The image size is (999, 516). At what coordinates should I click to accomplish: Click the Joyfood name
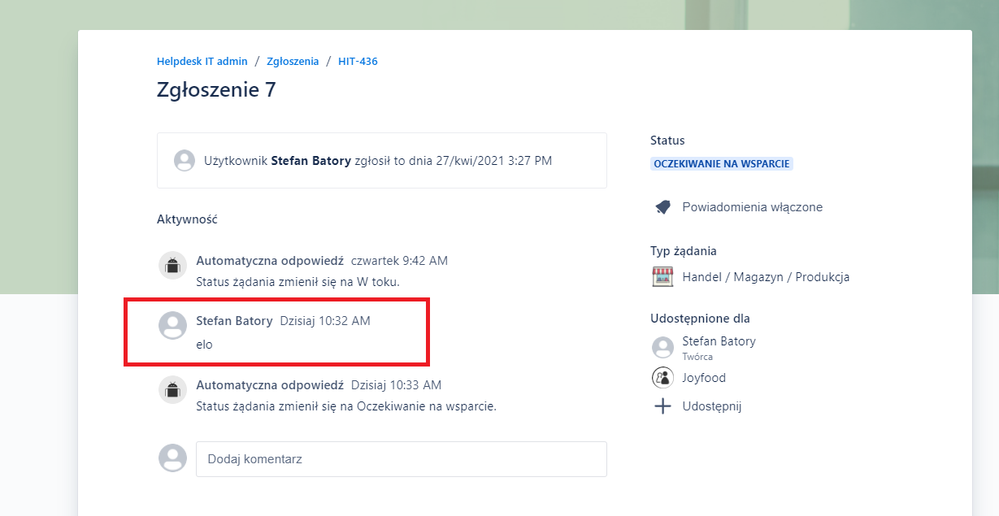pos(704,378)
